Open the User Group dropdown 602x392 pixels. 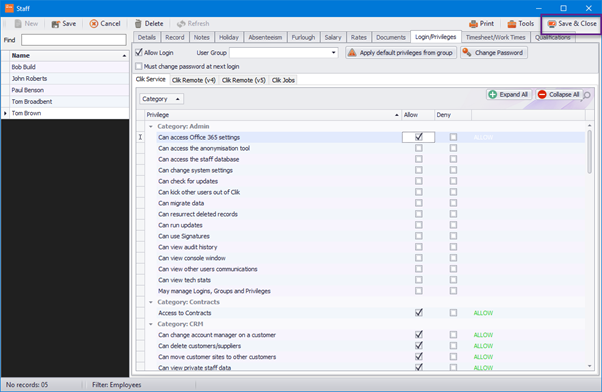pos(333,53)
